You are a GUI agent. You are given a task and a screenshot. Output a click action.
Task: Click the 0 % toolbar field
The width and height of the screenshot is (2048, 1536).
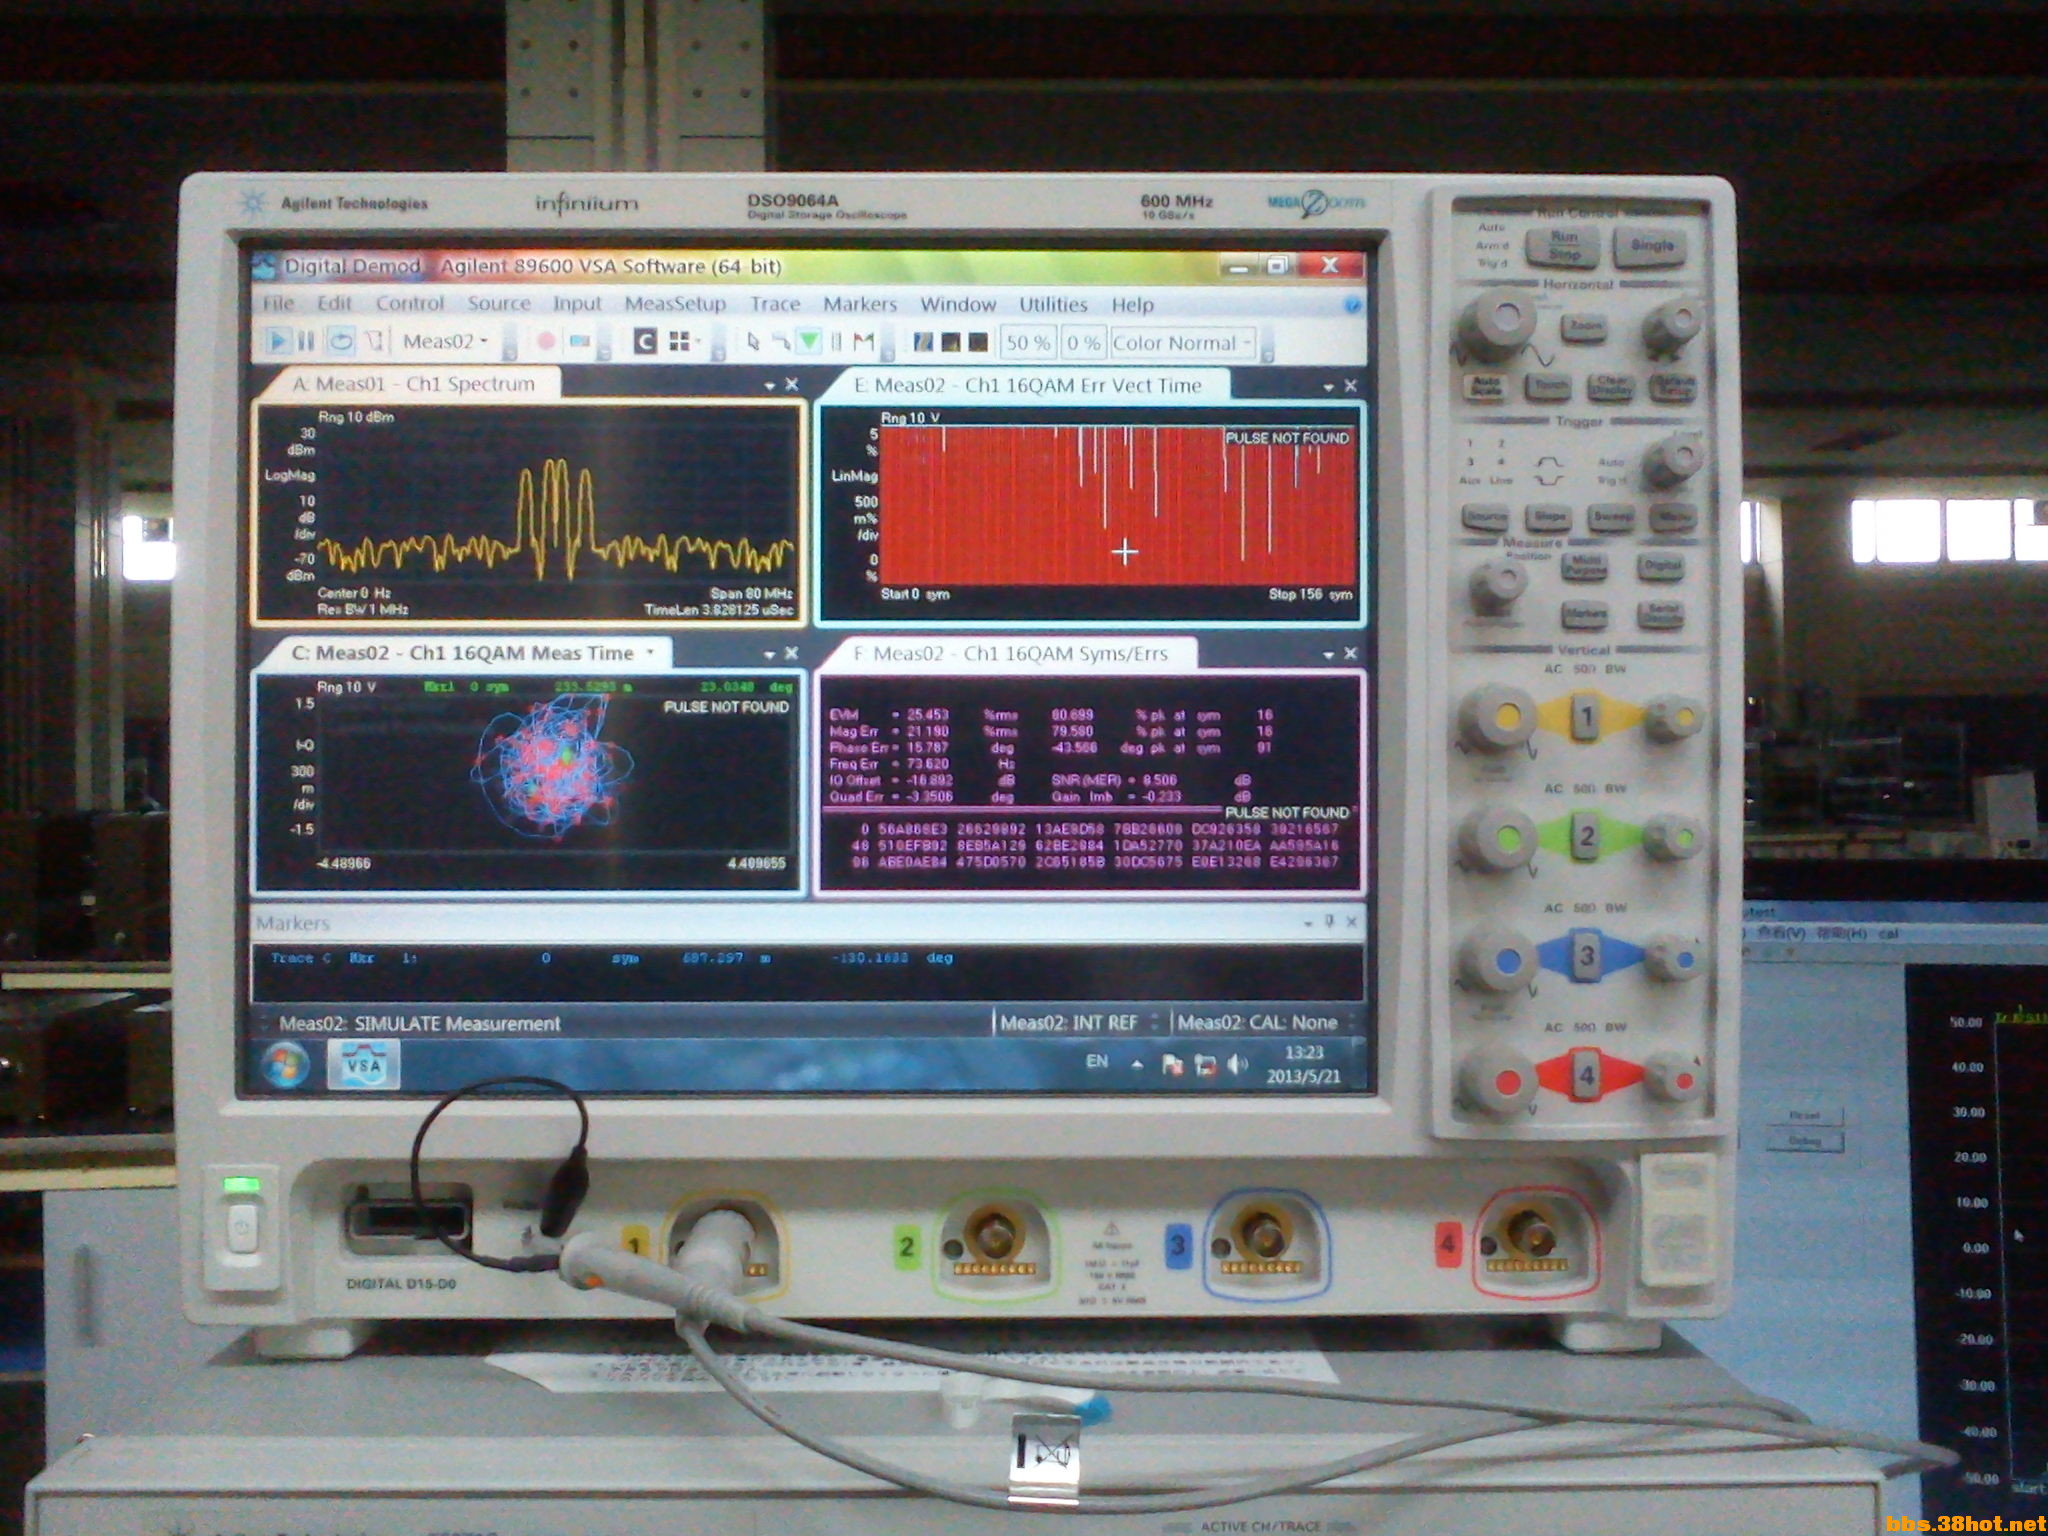coord(1083,342)
